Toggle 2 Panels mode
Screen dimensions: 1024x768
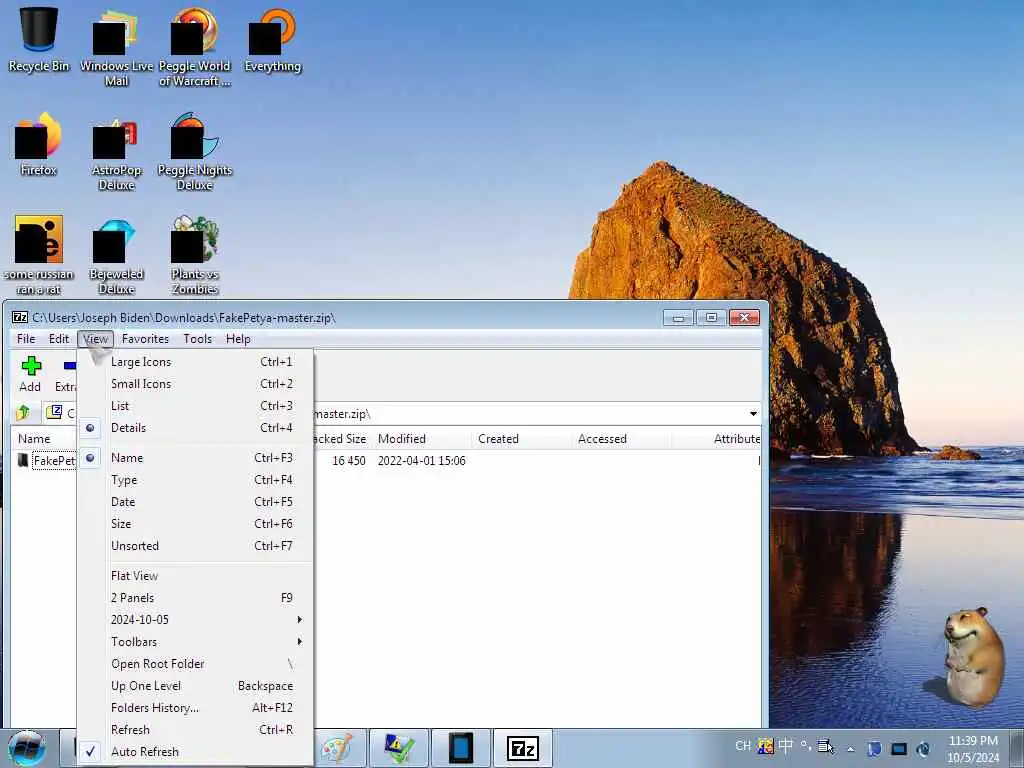(196, 598)
